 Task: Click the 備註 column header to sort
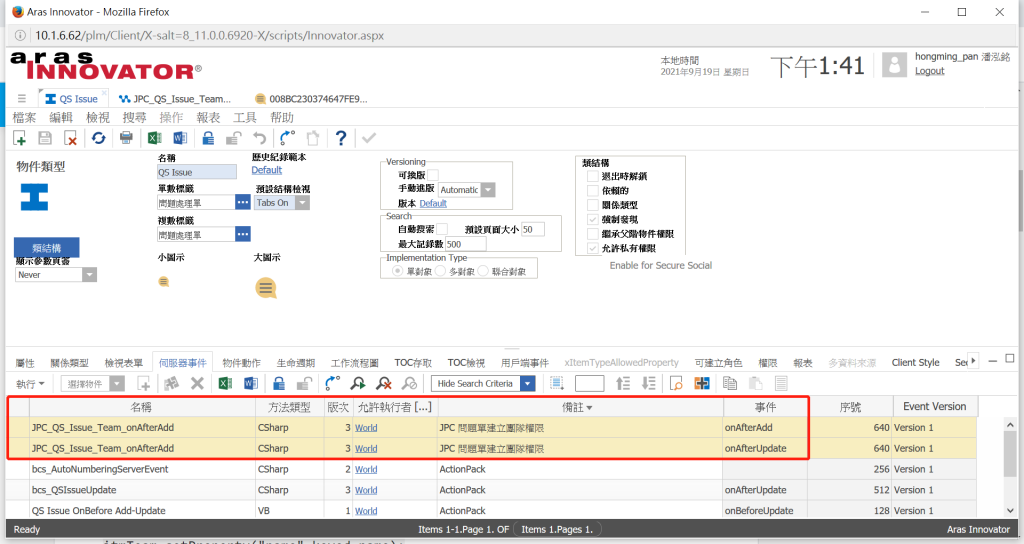click(580, 407)
